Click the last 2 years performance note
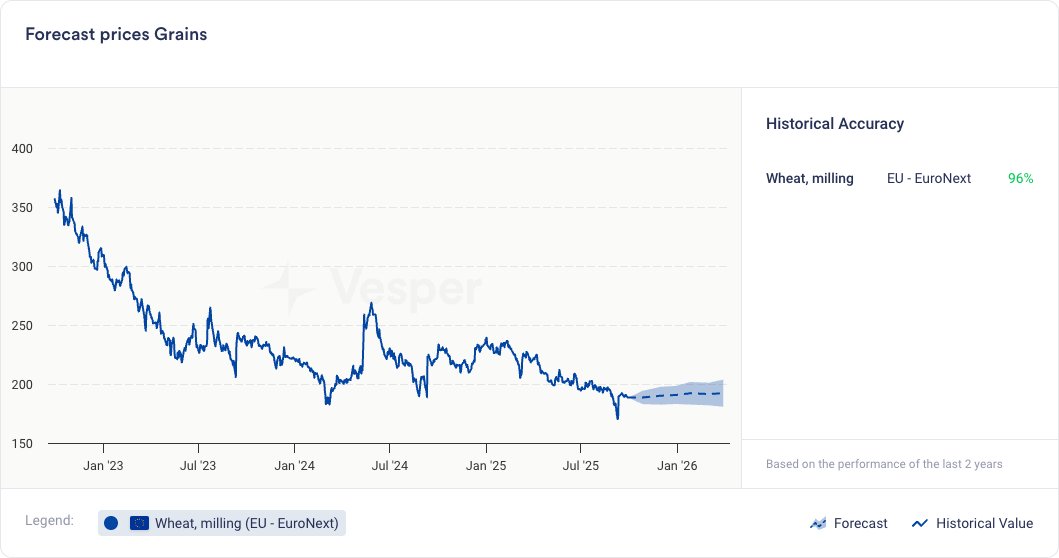This screenshot has height=558, width=1059. click(884, 464)
